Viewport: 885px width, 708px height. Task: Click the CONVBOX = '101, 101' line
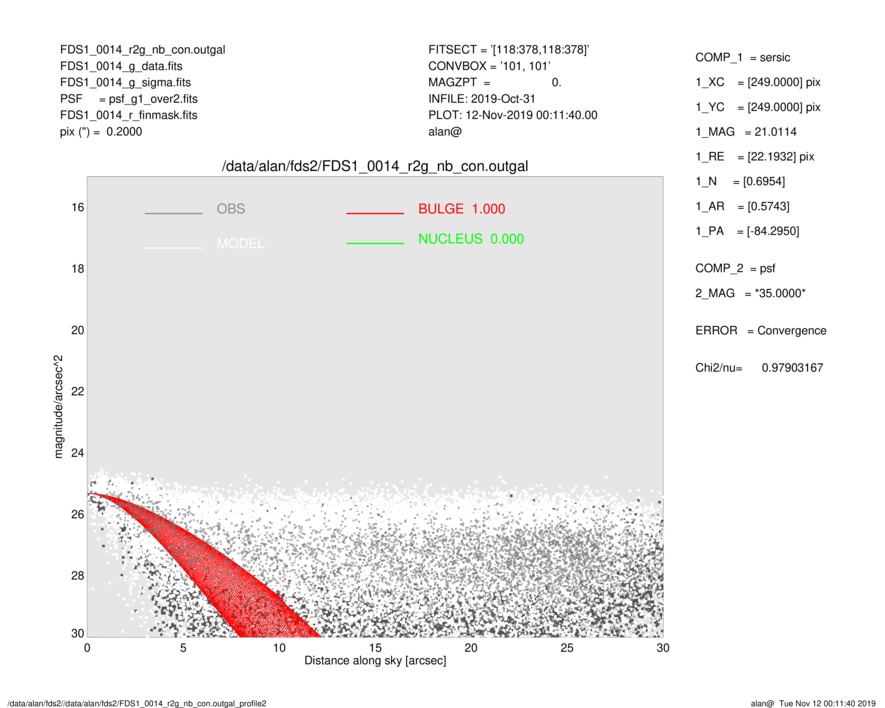tap(489, 66)
